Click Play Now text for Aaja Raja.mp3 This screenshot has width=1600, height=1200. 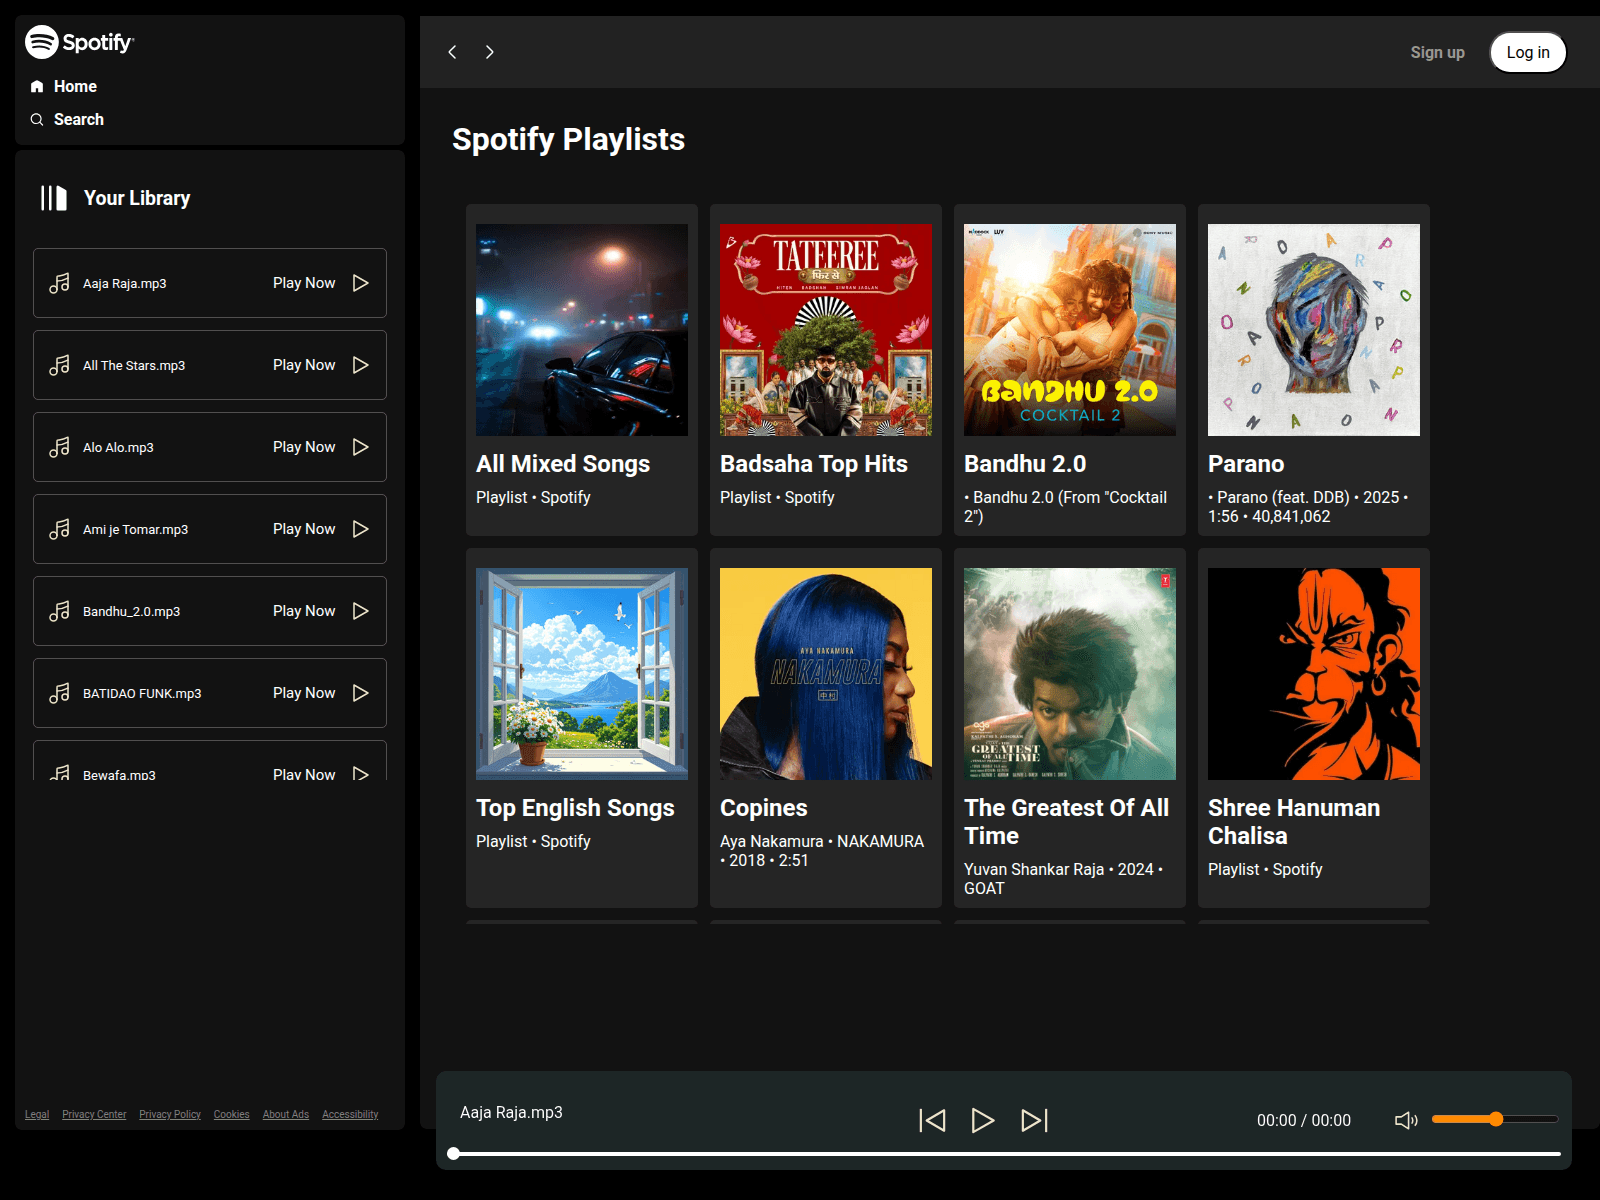304,283
